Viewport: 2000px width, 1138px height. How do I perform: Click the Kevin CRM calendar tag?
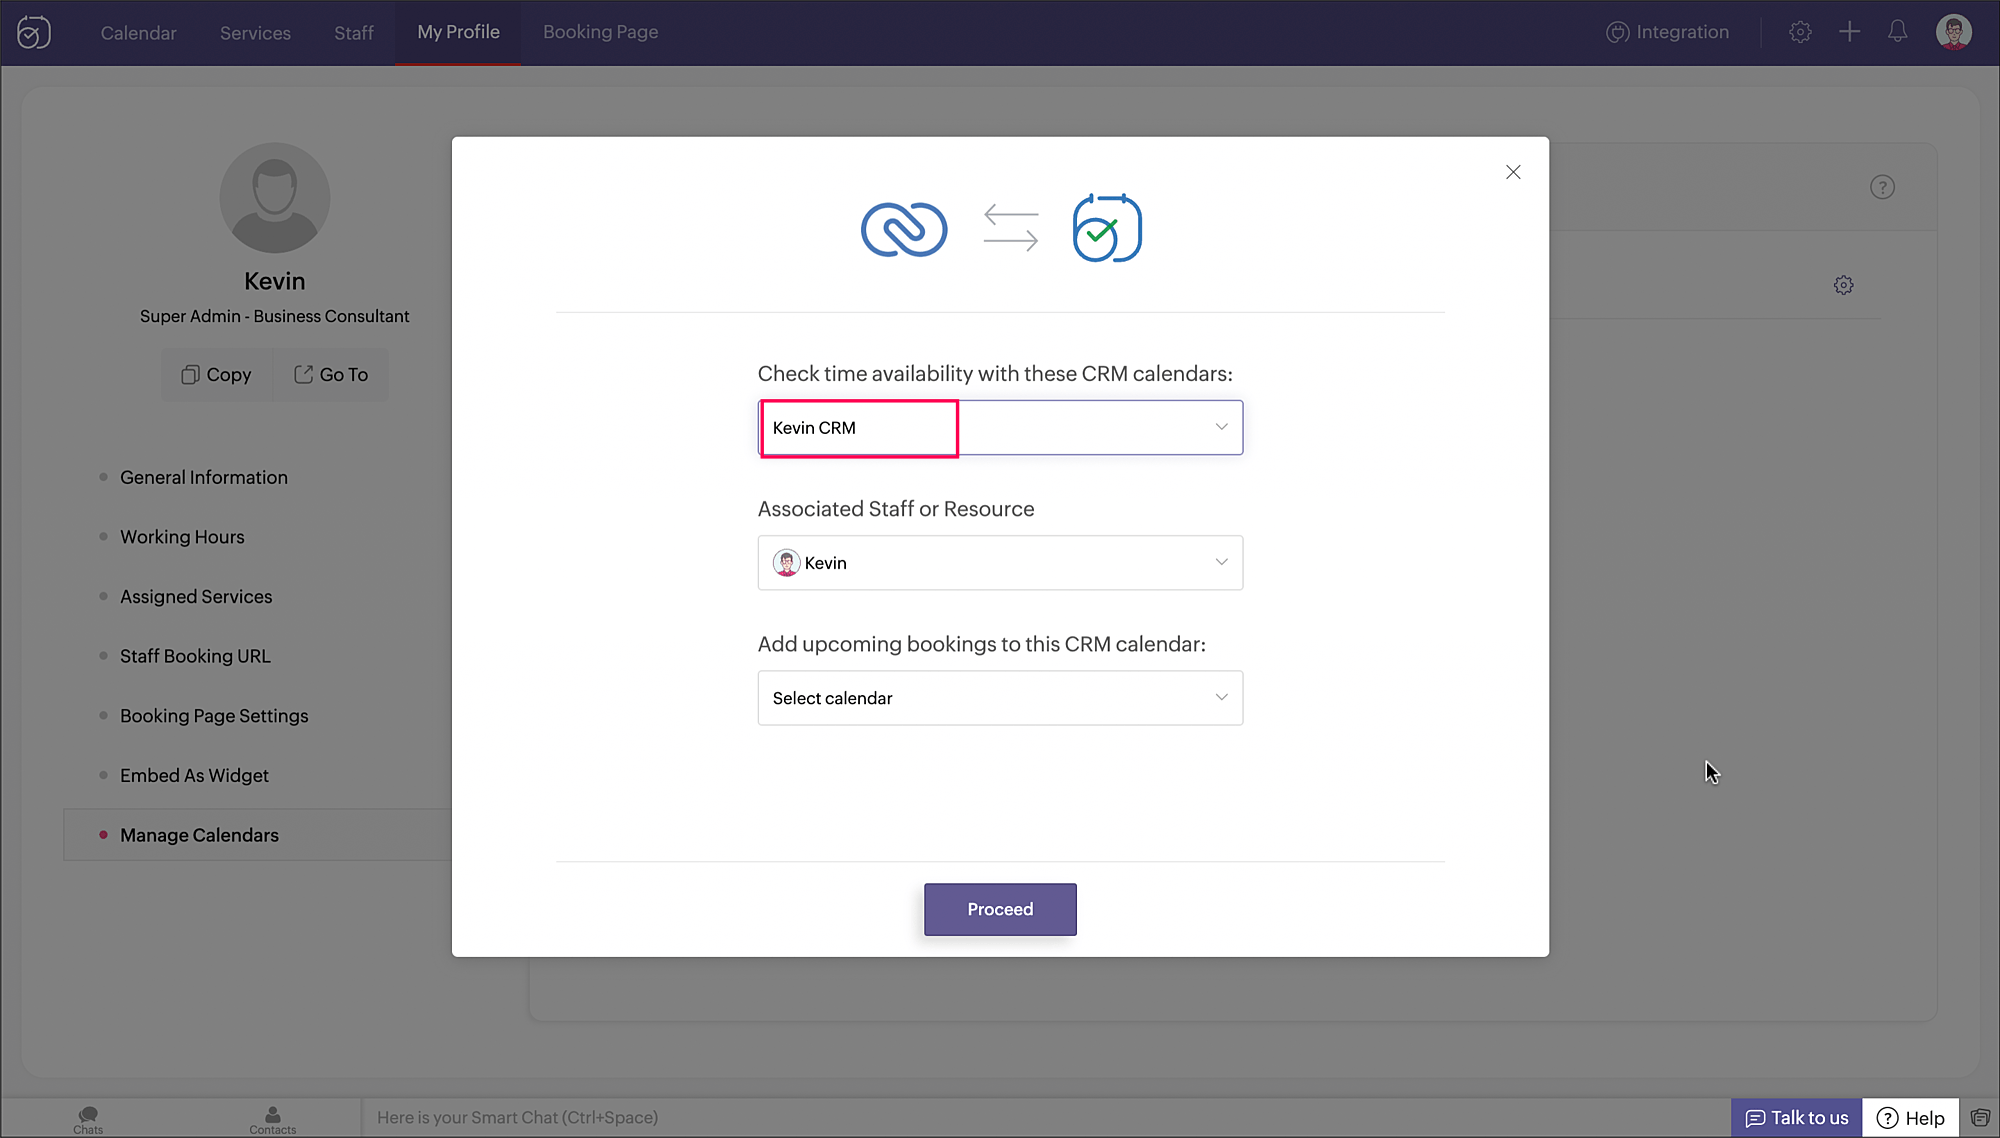pyautogui.click(x=814, y=428)
